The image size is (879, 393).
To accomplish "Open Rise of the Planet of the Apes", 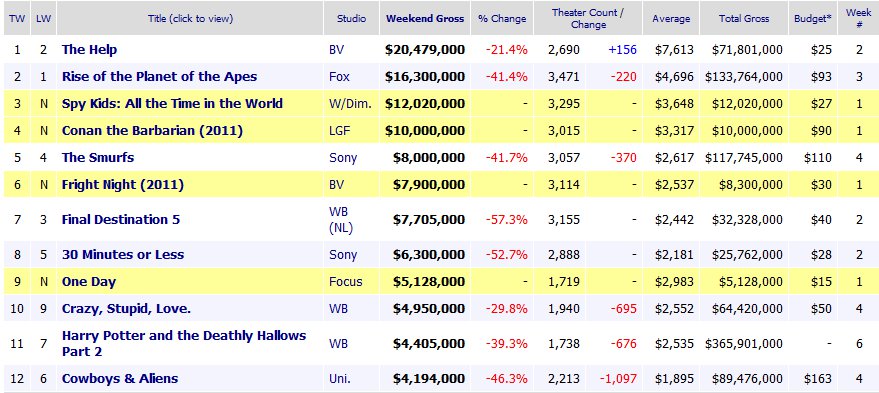I will click(159, 77).
